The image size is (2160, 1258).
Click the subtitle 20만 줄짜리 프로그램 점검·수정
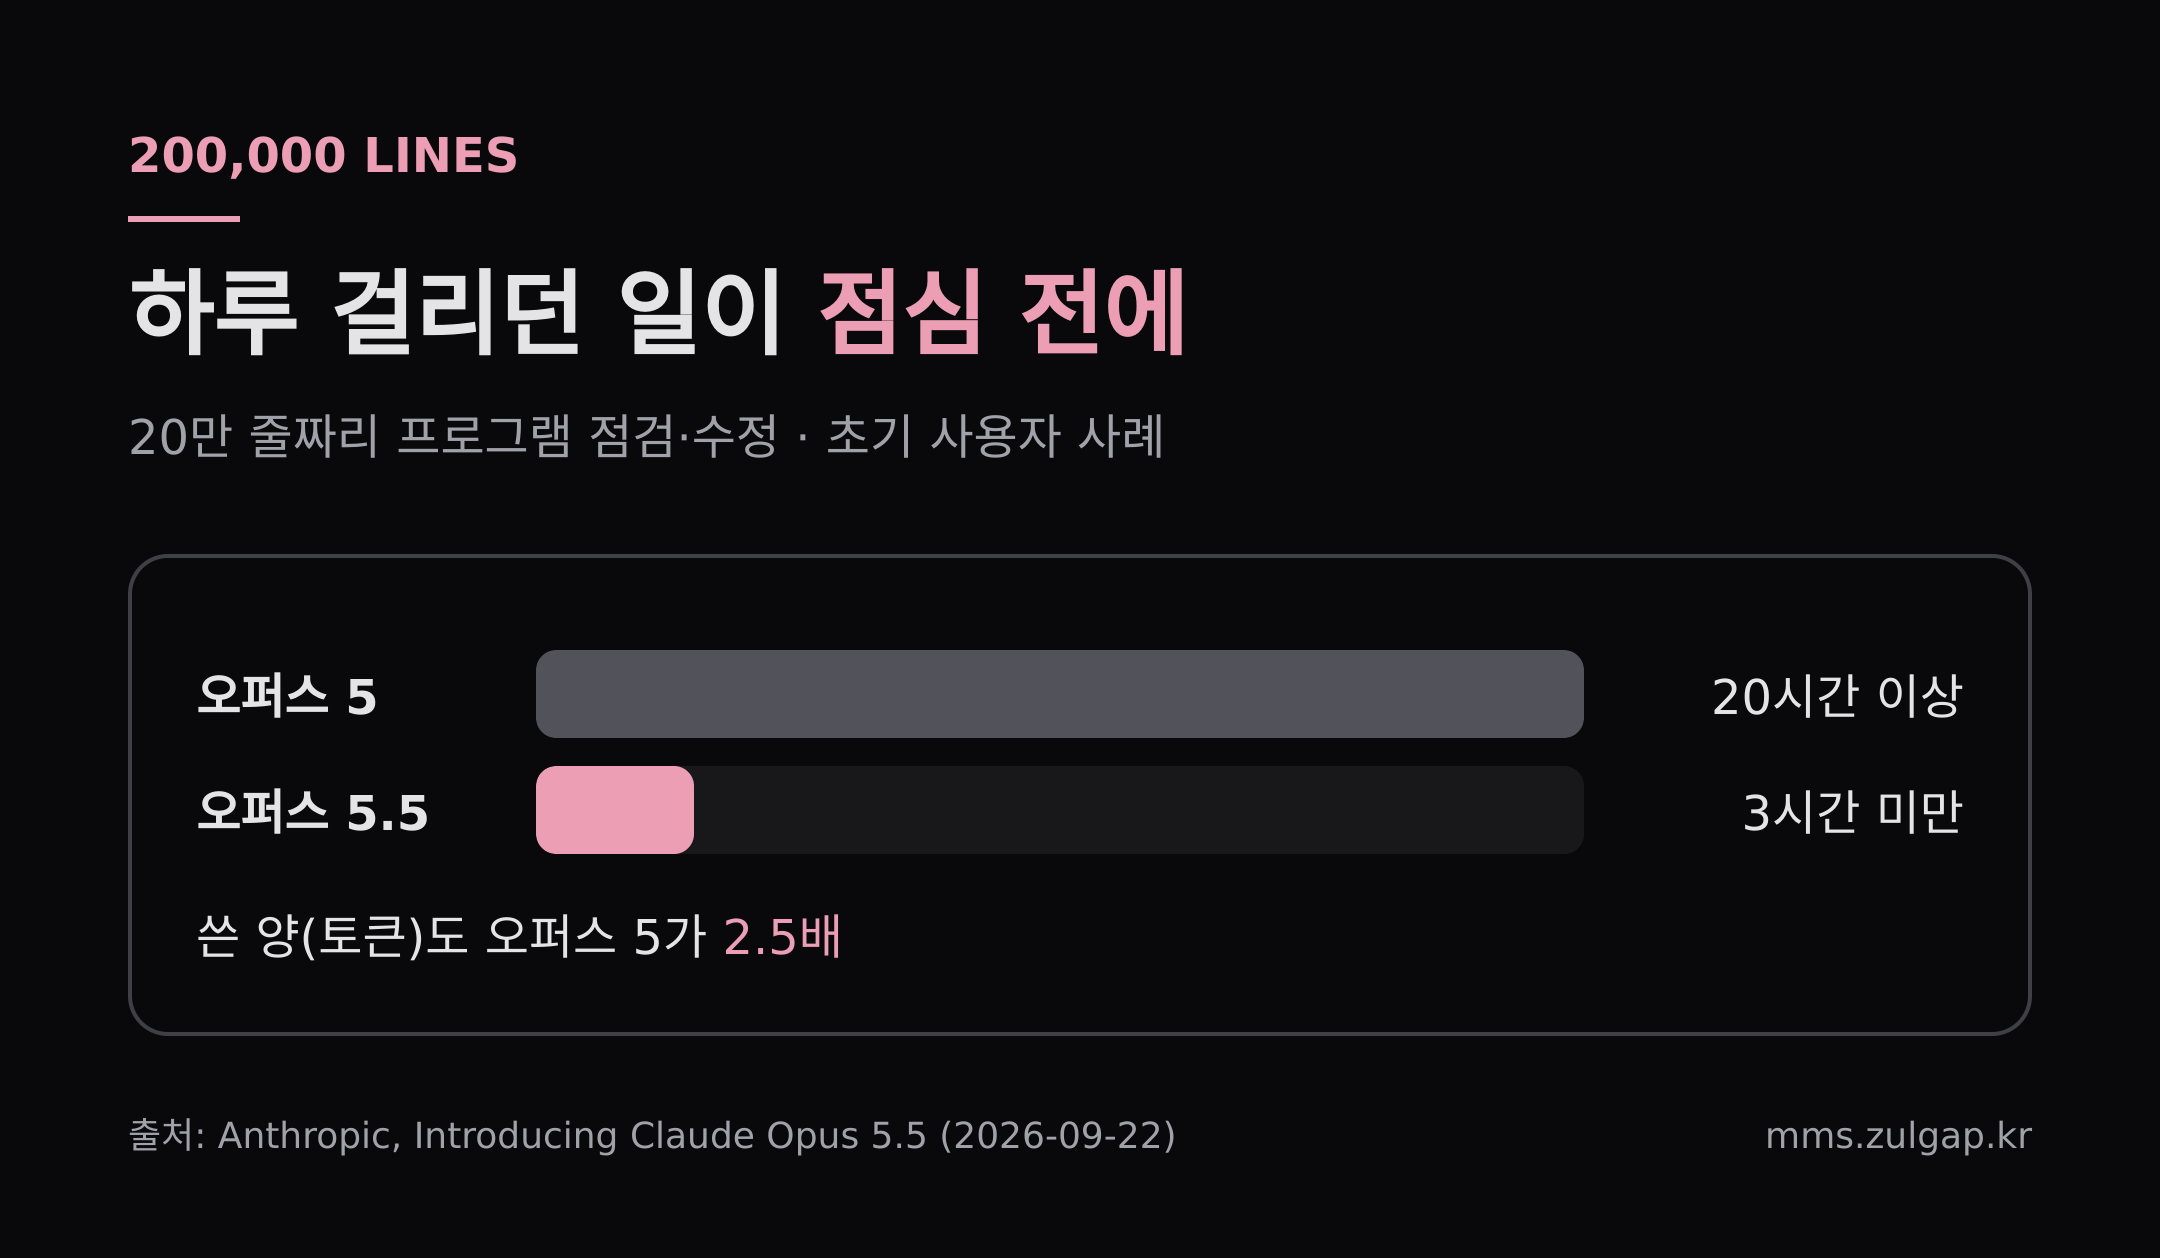click(x=453, y=437)
